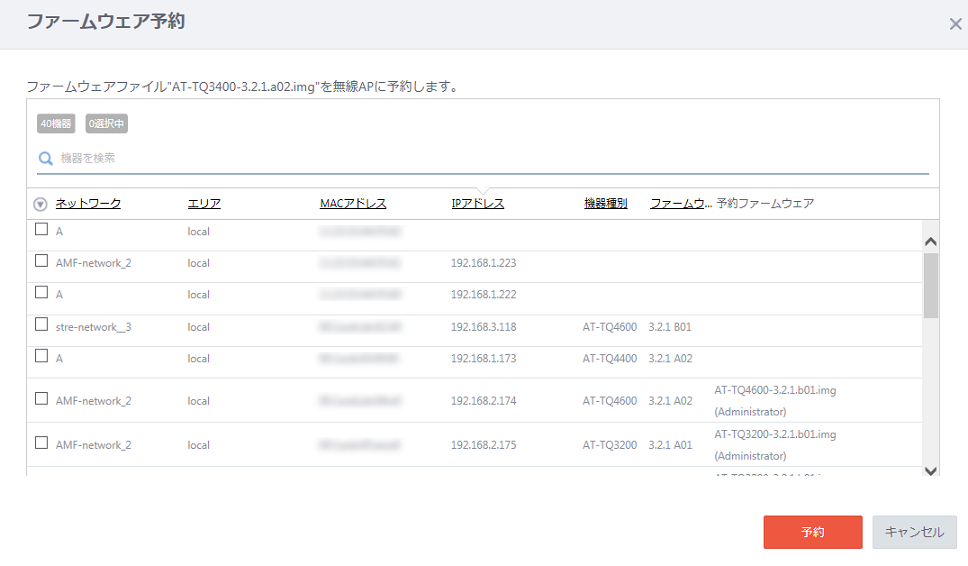Click the 0選択中 badge
The height and width of the screenshot is (566, 968).
click(x=106, y=123)
